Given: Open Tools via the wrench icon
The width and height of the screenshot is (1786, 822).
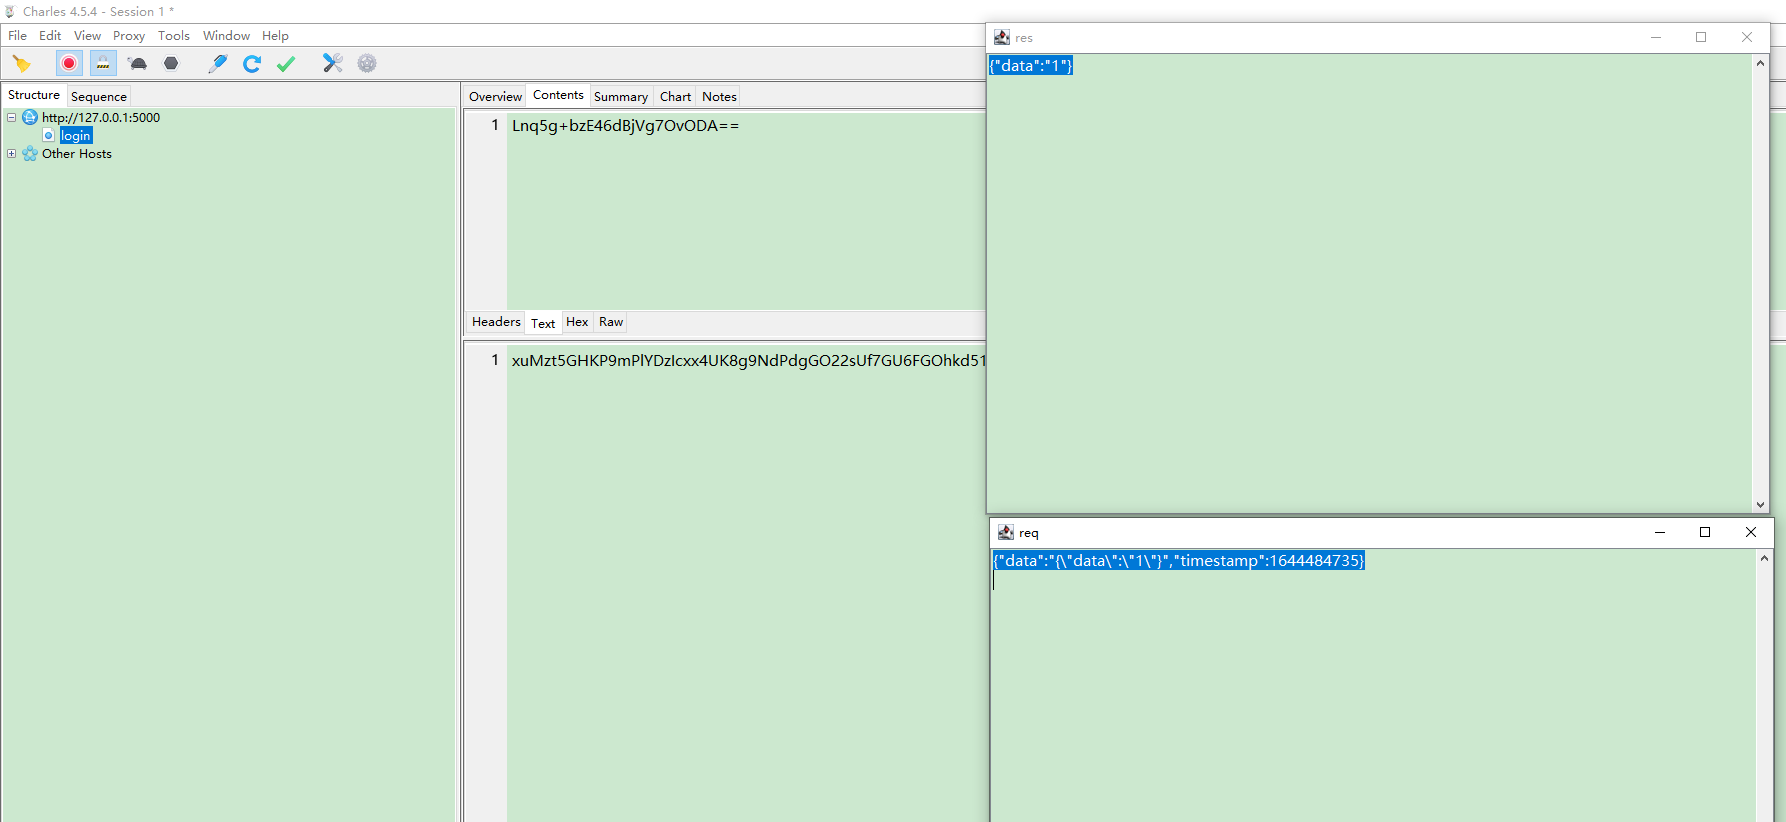Looking at the screenshot, I should 332,64.
